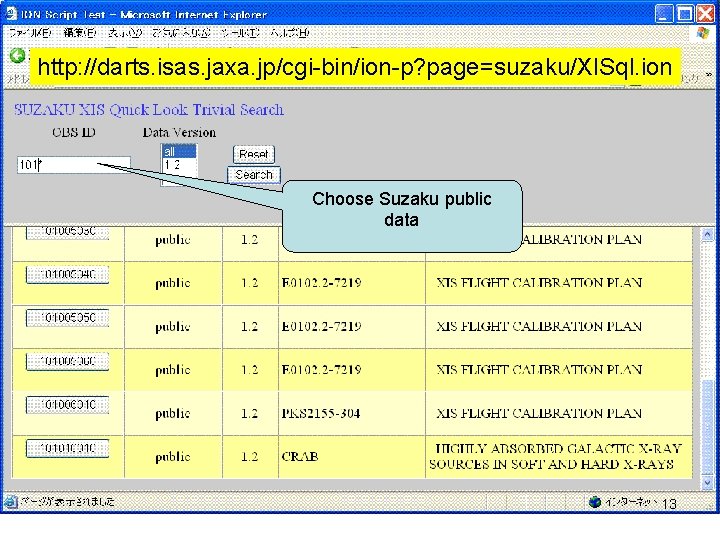
Task: Click the Search button
Action: click(254, 175)
